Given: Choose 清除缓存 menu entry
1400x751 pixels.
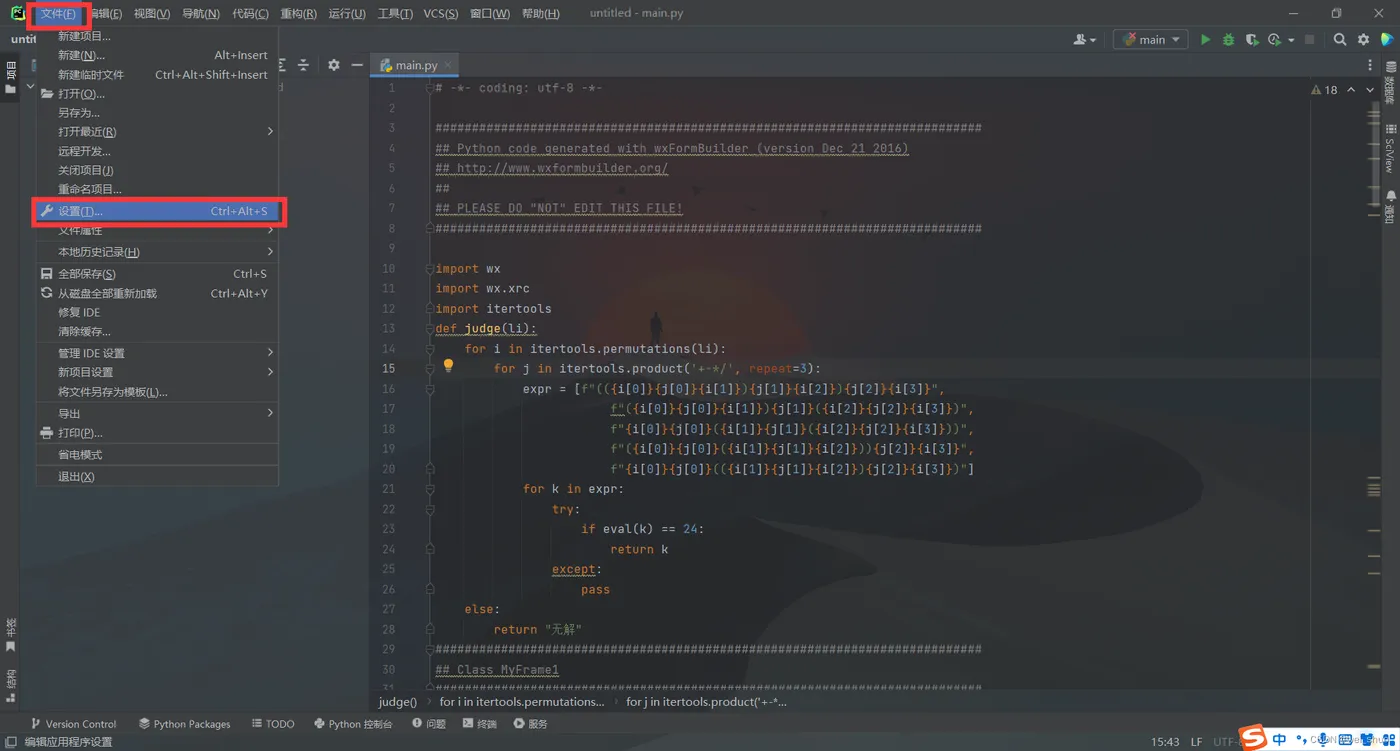Looking at the screenshot, I should 157,331.
